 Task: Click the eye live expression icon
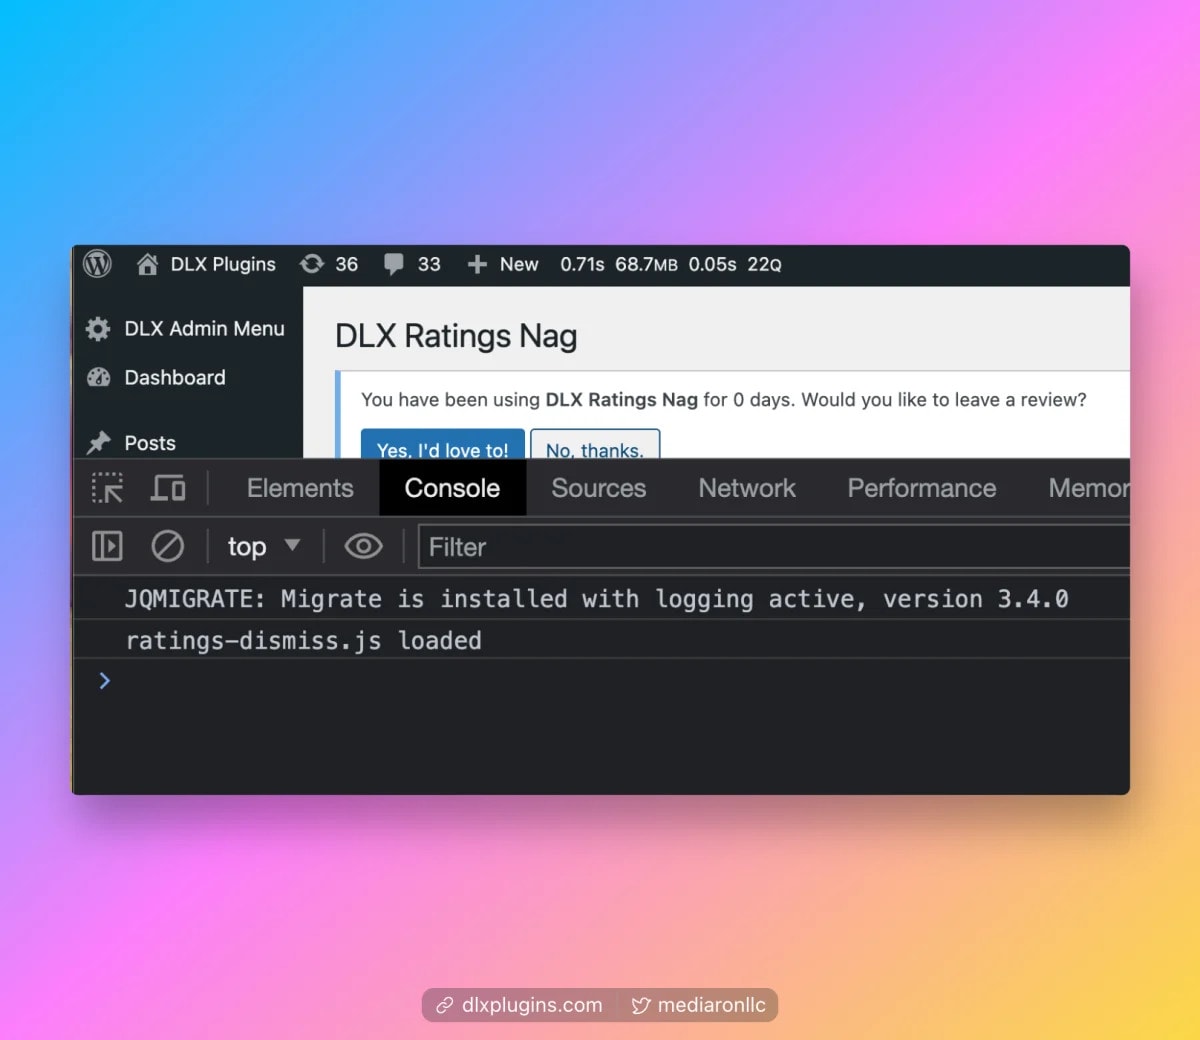coord(363,546)
